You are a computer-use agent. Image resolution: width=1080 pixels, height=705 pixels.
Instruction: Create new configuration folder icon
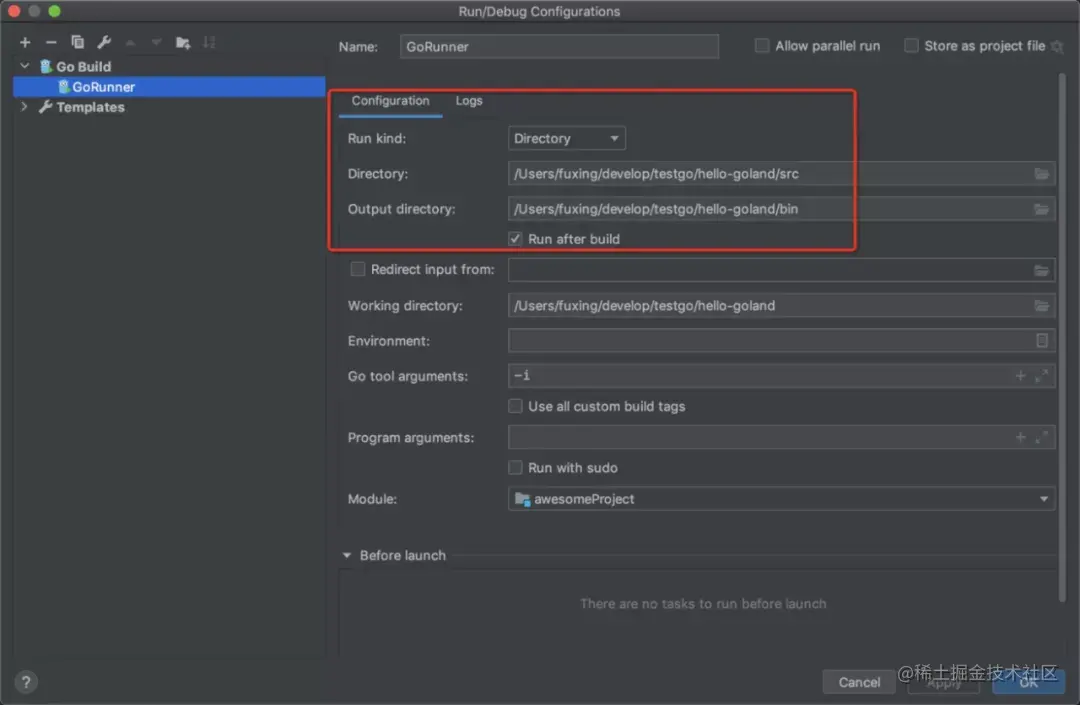pos(183,43)
